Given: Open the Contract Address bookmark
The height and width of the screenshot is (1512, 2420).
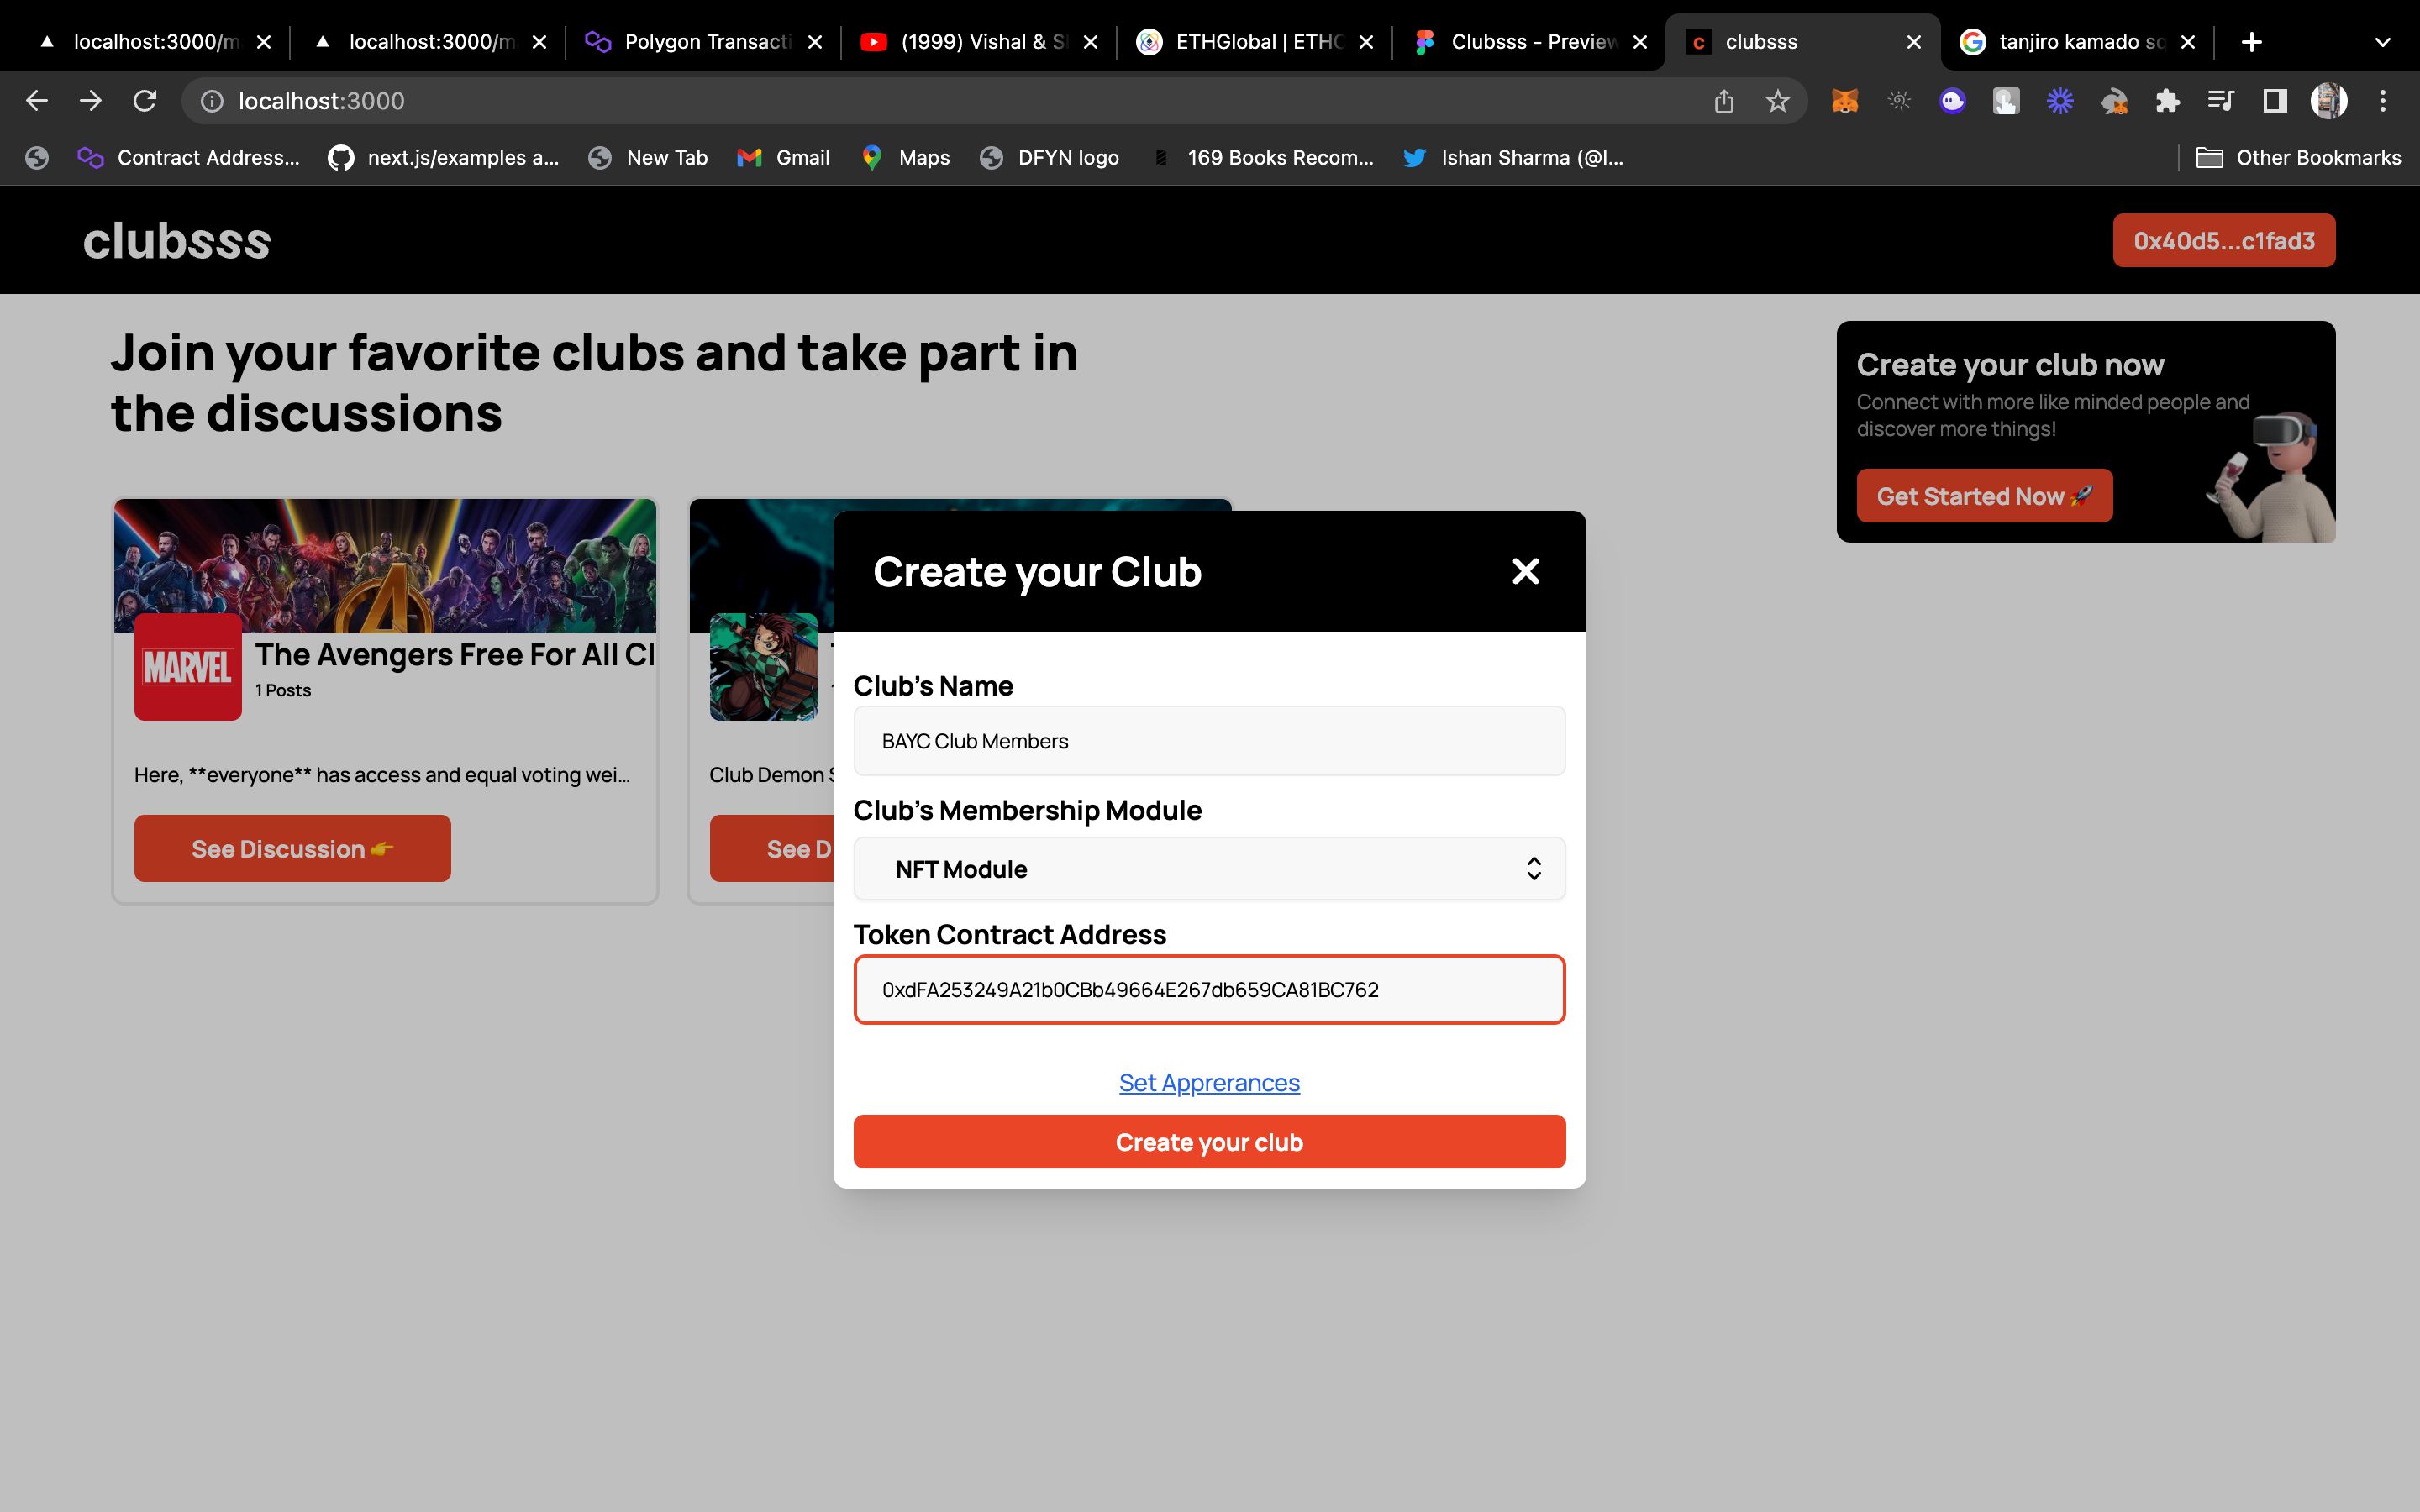Looking at the screenshot, I should click(x=190, y=158).
